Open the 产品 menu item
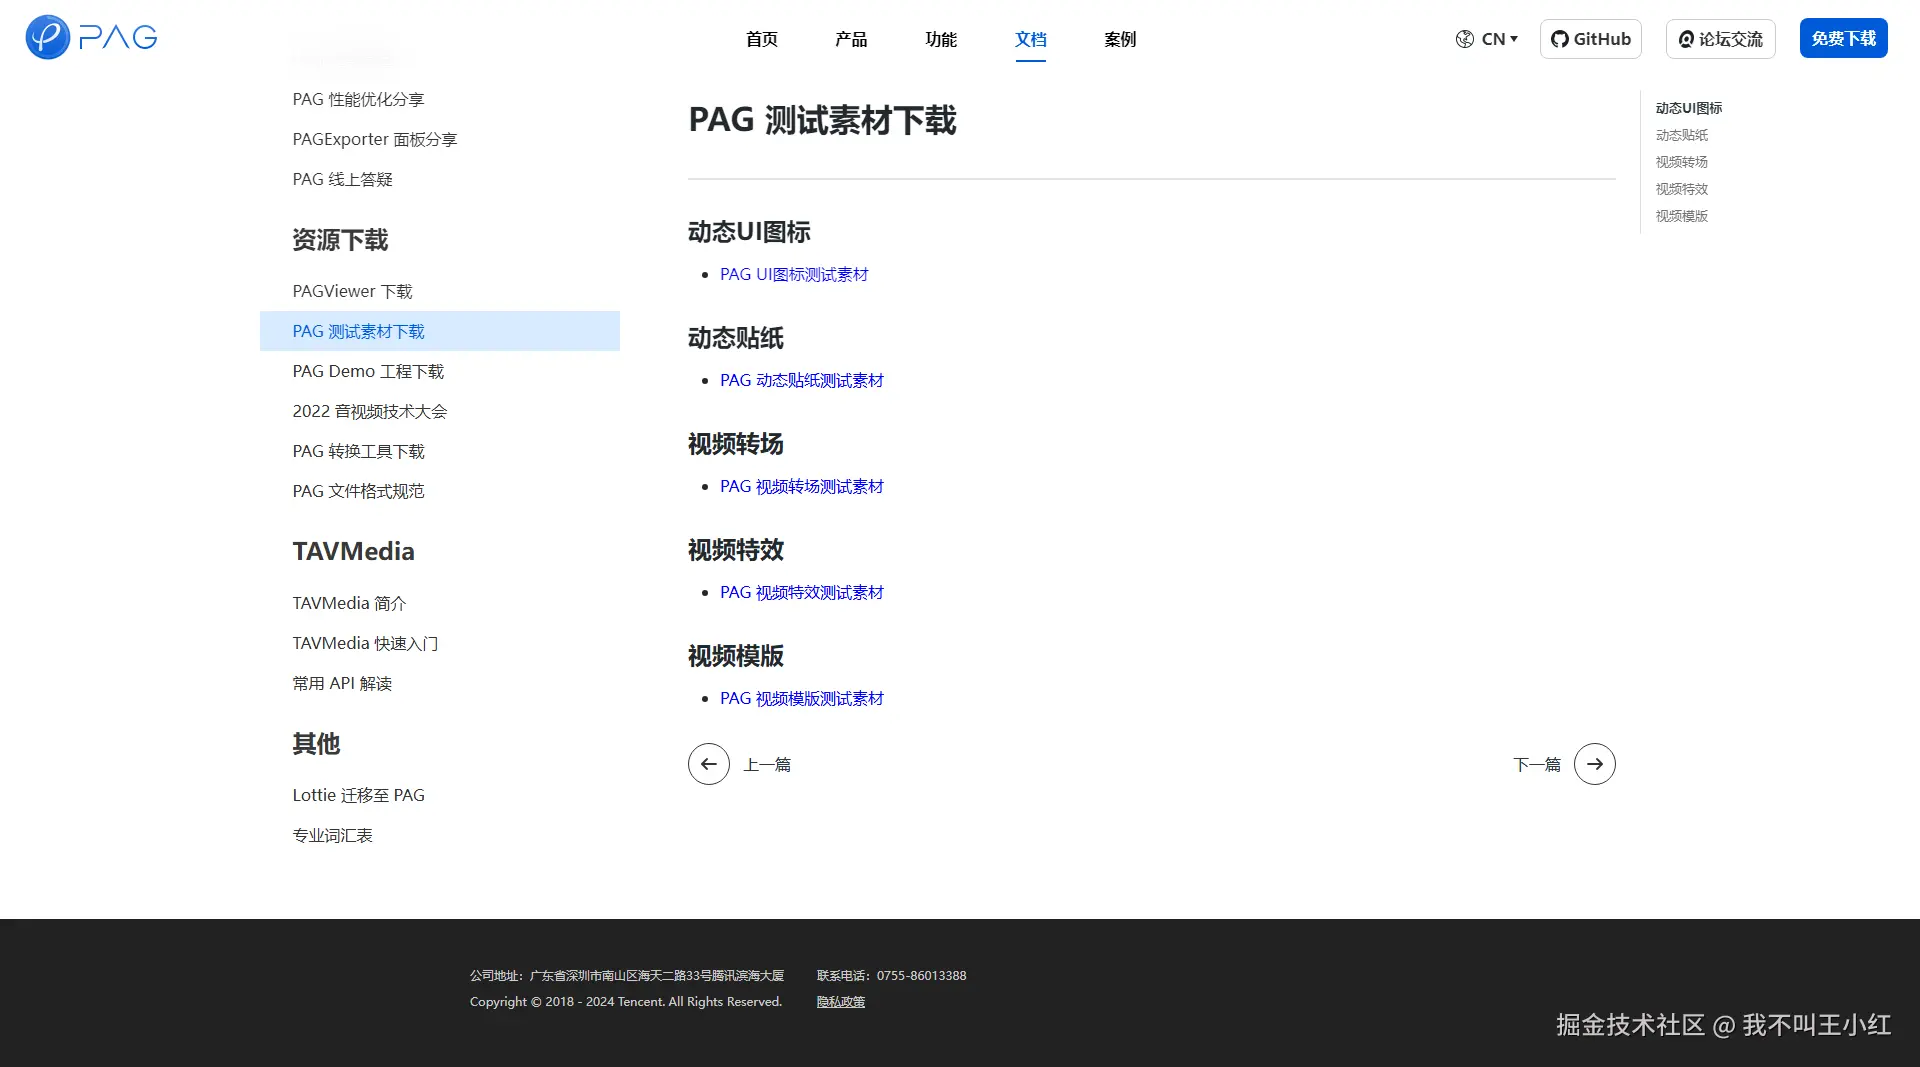Image resolution: width=1920 pixels, height=1067 pixels. click(x=851, y=40)
